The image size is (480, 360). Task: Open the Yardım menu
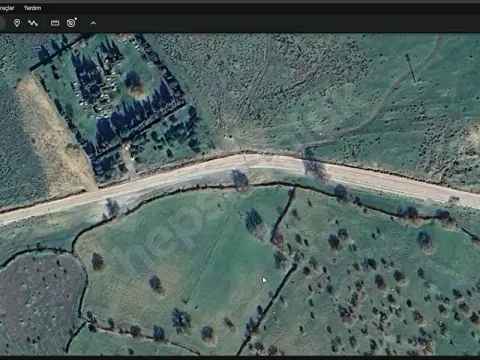pyautogui.click(x=32, y=8)
